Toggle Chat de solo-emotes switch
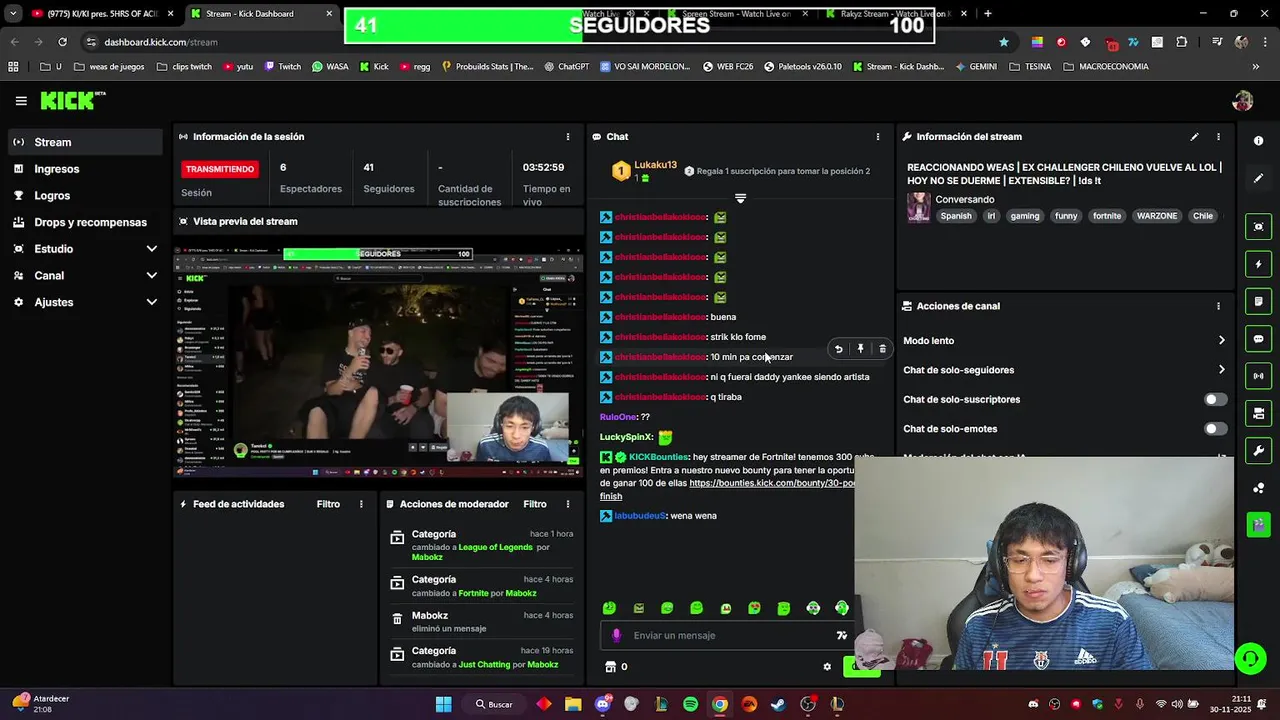1280x720 pixels. coord(1215,429)
